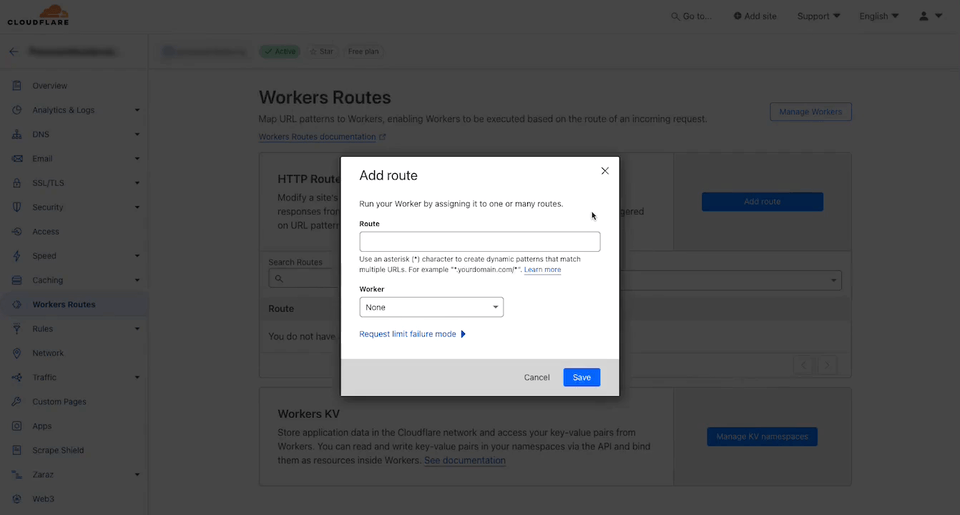Click the Workers Routes sidebar icon

pyautogui.click(x=17, y=304)
